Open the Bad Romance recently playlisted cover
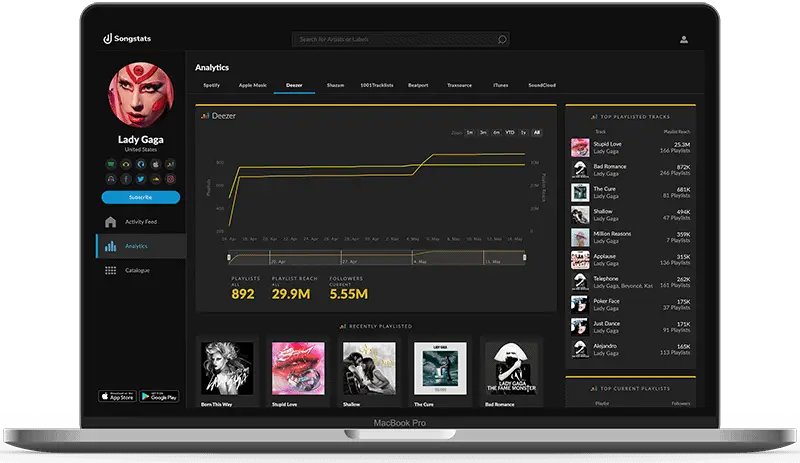The image size is (800, 463). pos(511,369)
